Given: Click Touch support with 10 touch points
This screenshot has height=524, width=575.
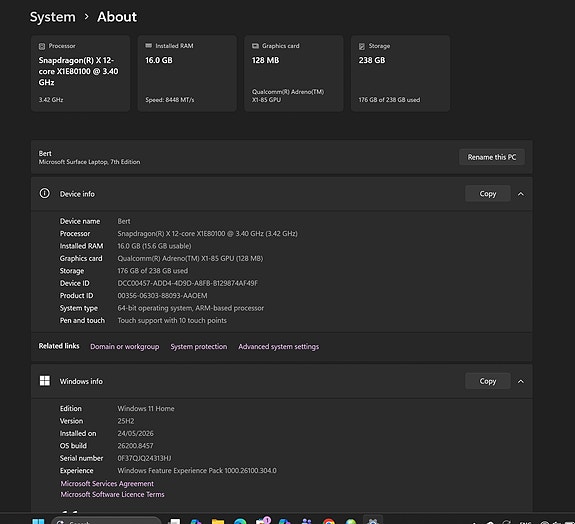Looking at the screenshot, I should coord(172,320).
